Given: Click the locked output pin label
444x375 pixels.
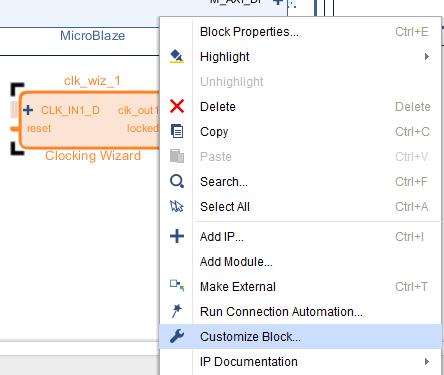Looking at the screenshot, I should click(x=143, y=128).
